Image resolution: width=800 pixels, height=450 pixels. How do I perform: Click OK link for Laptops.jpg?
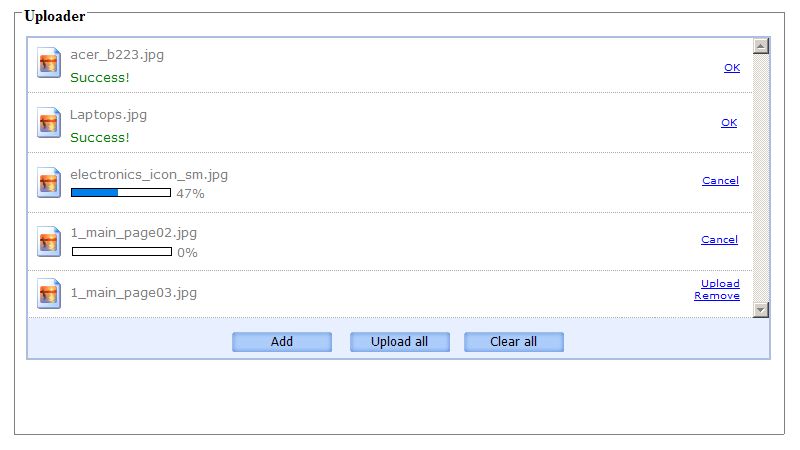point(729,123)
